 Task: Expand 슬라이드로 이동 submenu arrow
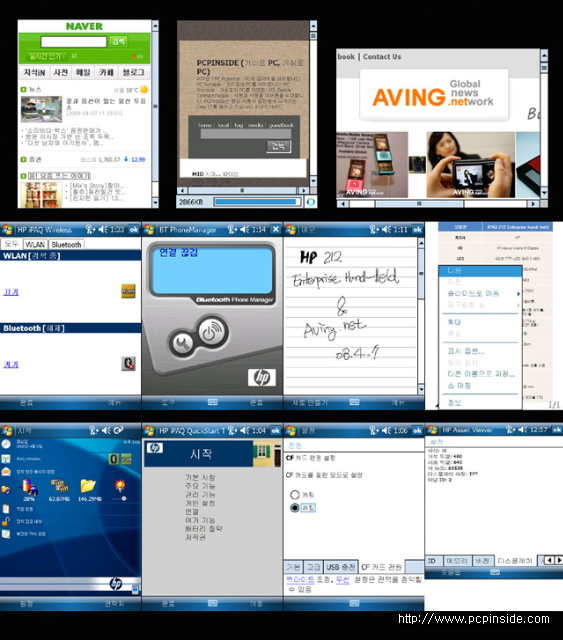click(x=518, y=293)
